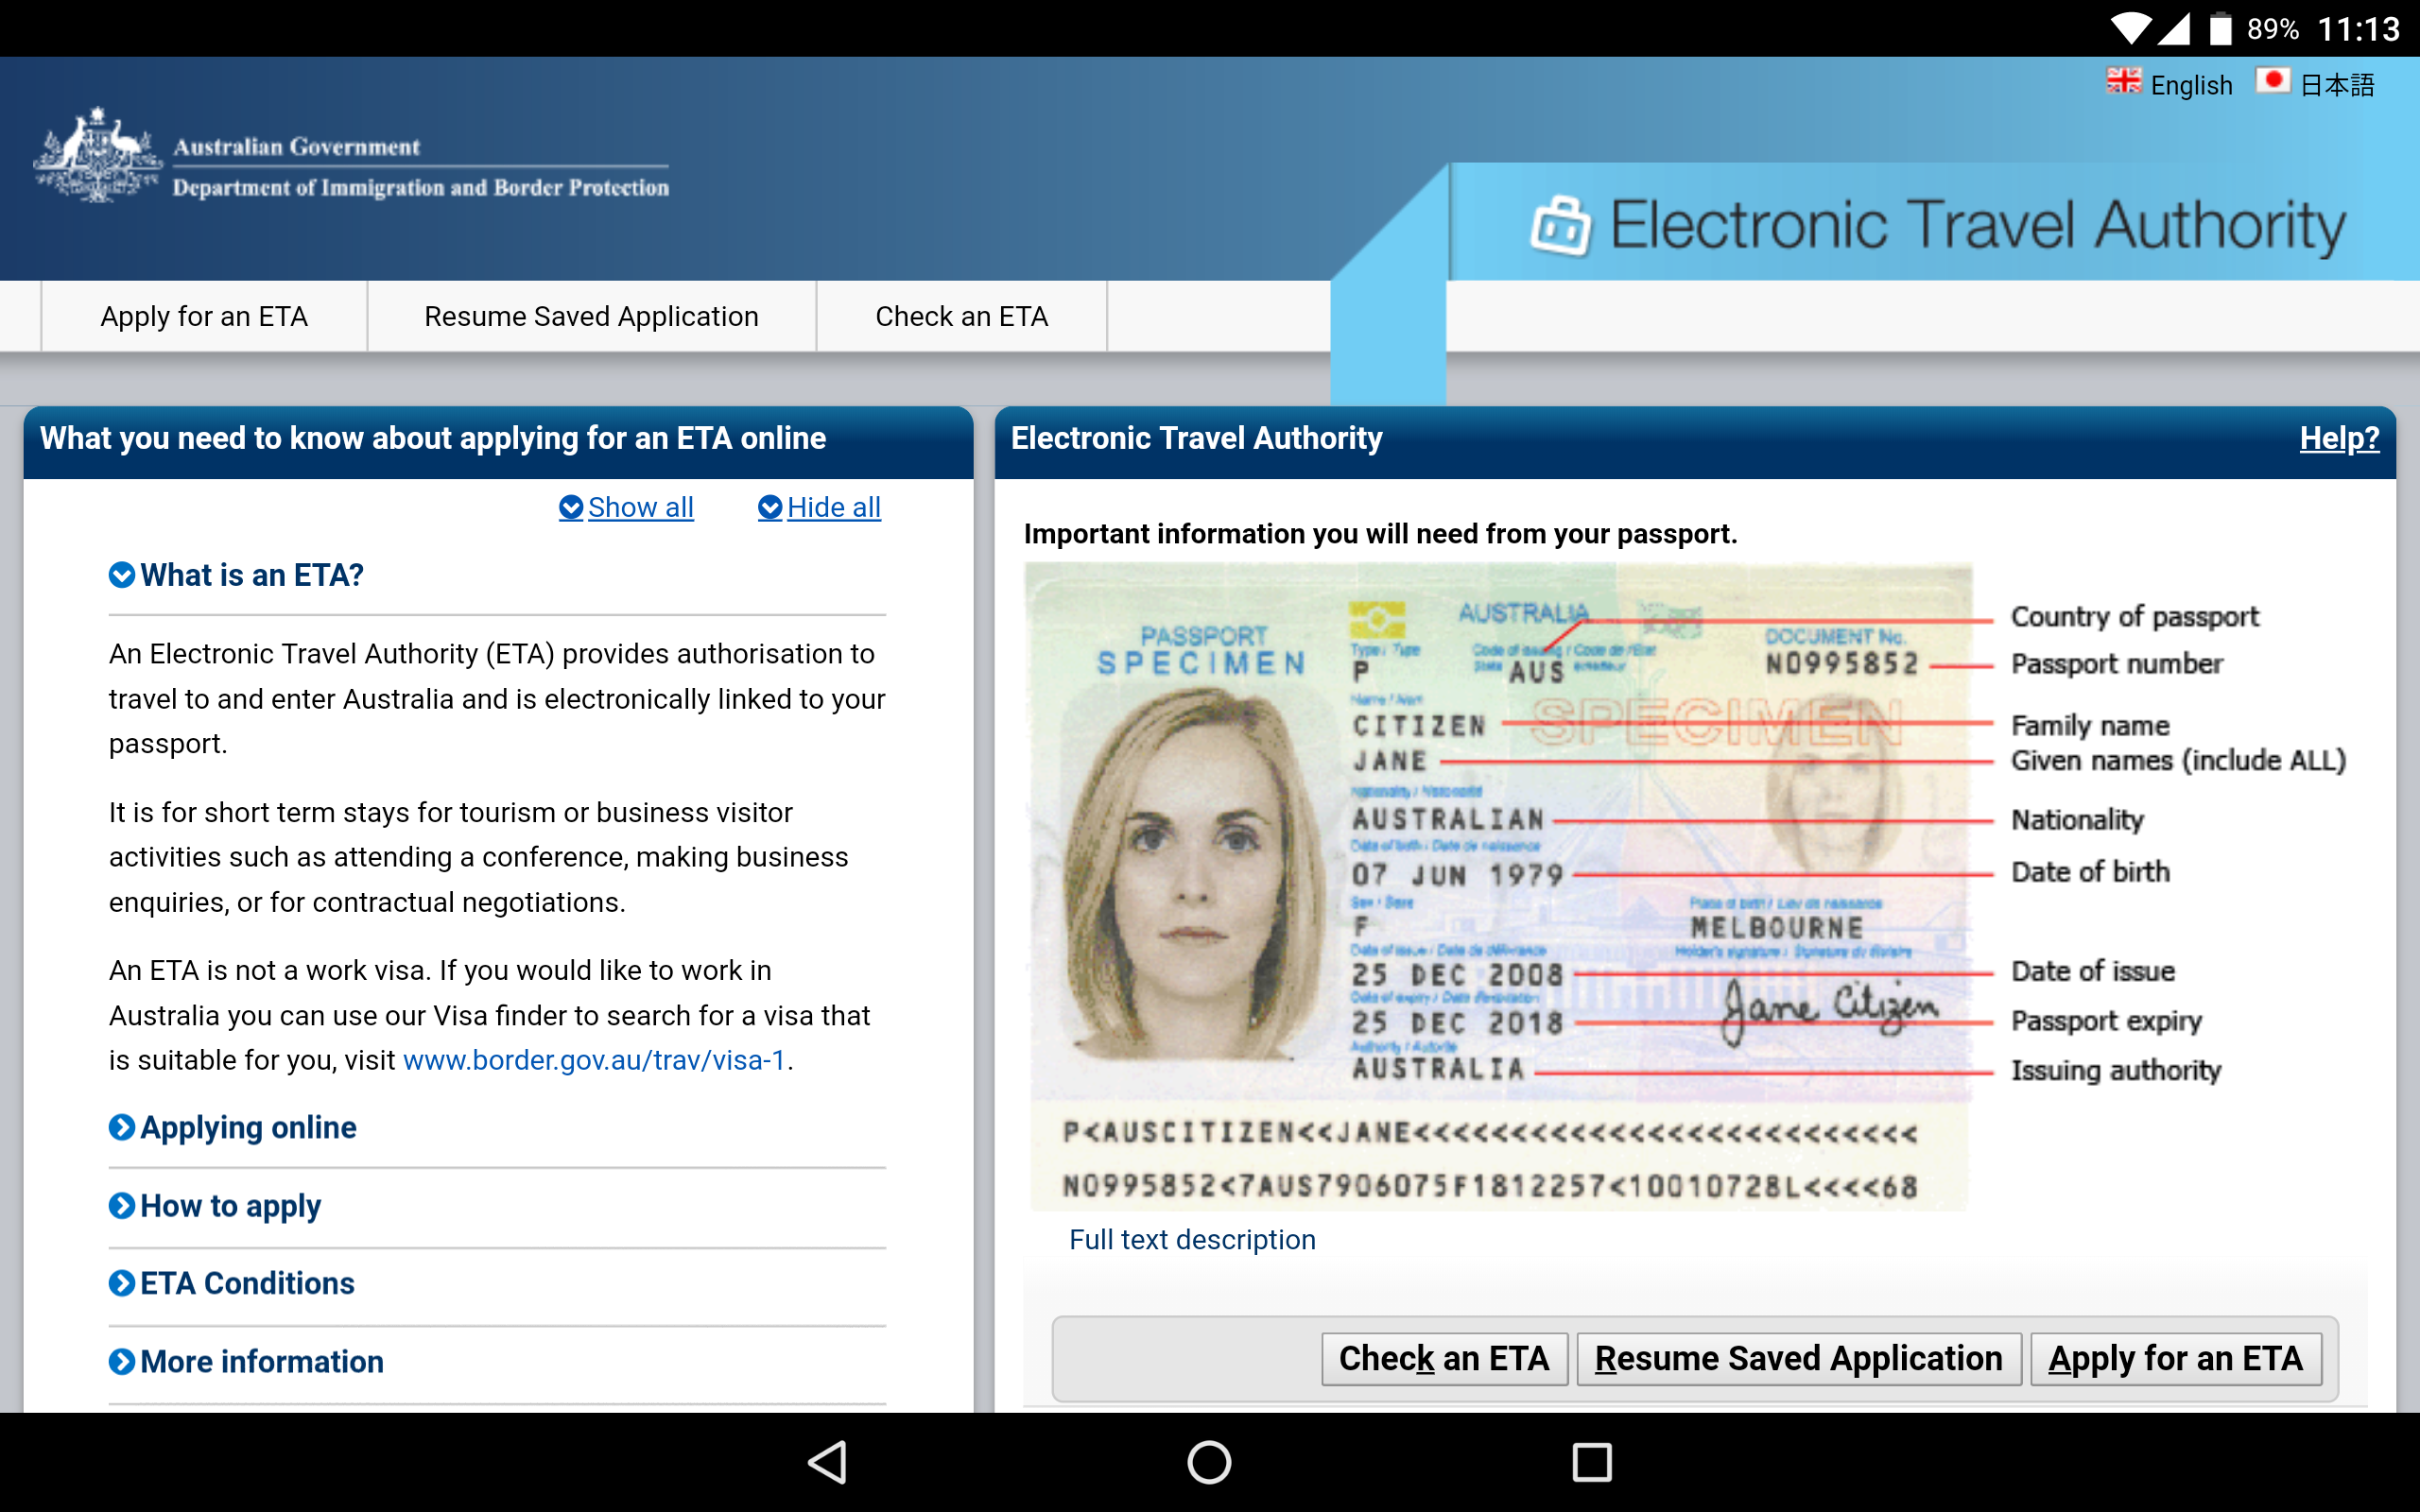Tap the Android back navigation icon
2420x1512 pixels.
pos(829,1462)
